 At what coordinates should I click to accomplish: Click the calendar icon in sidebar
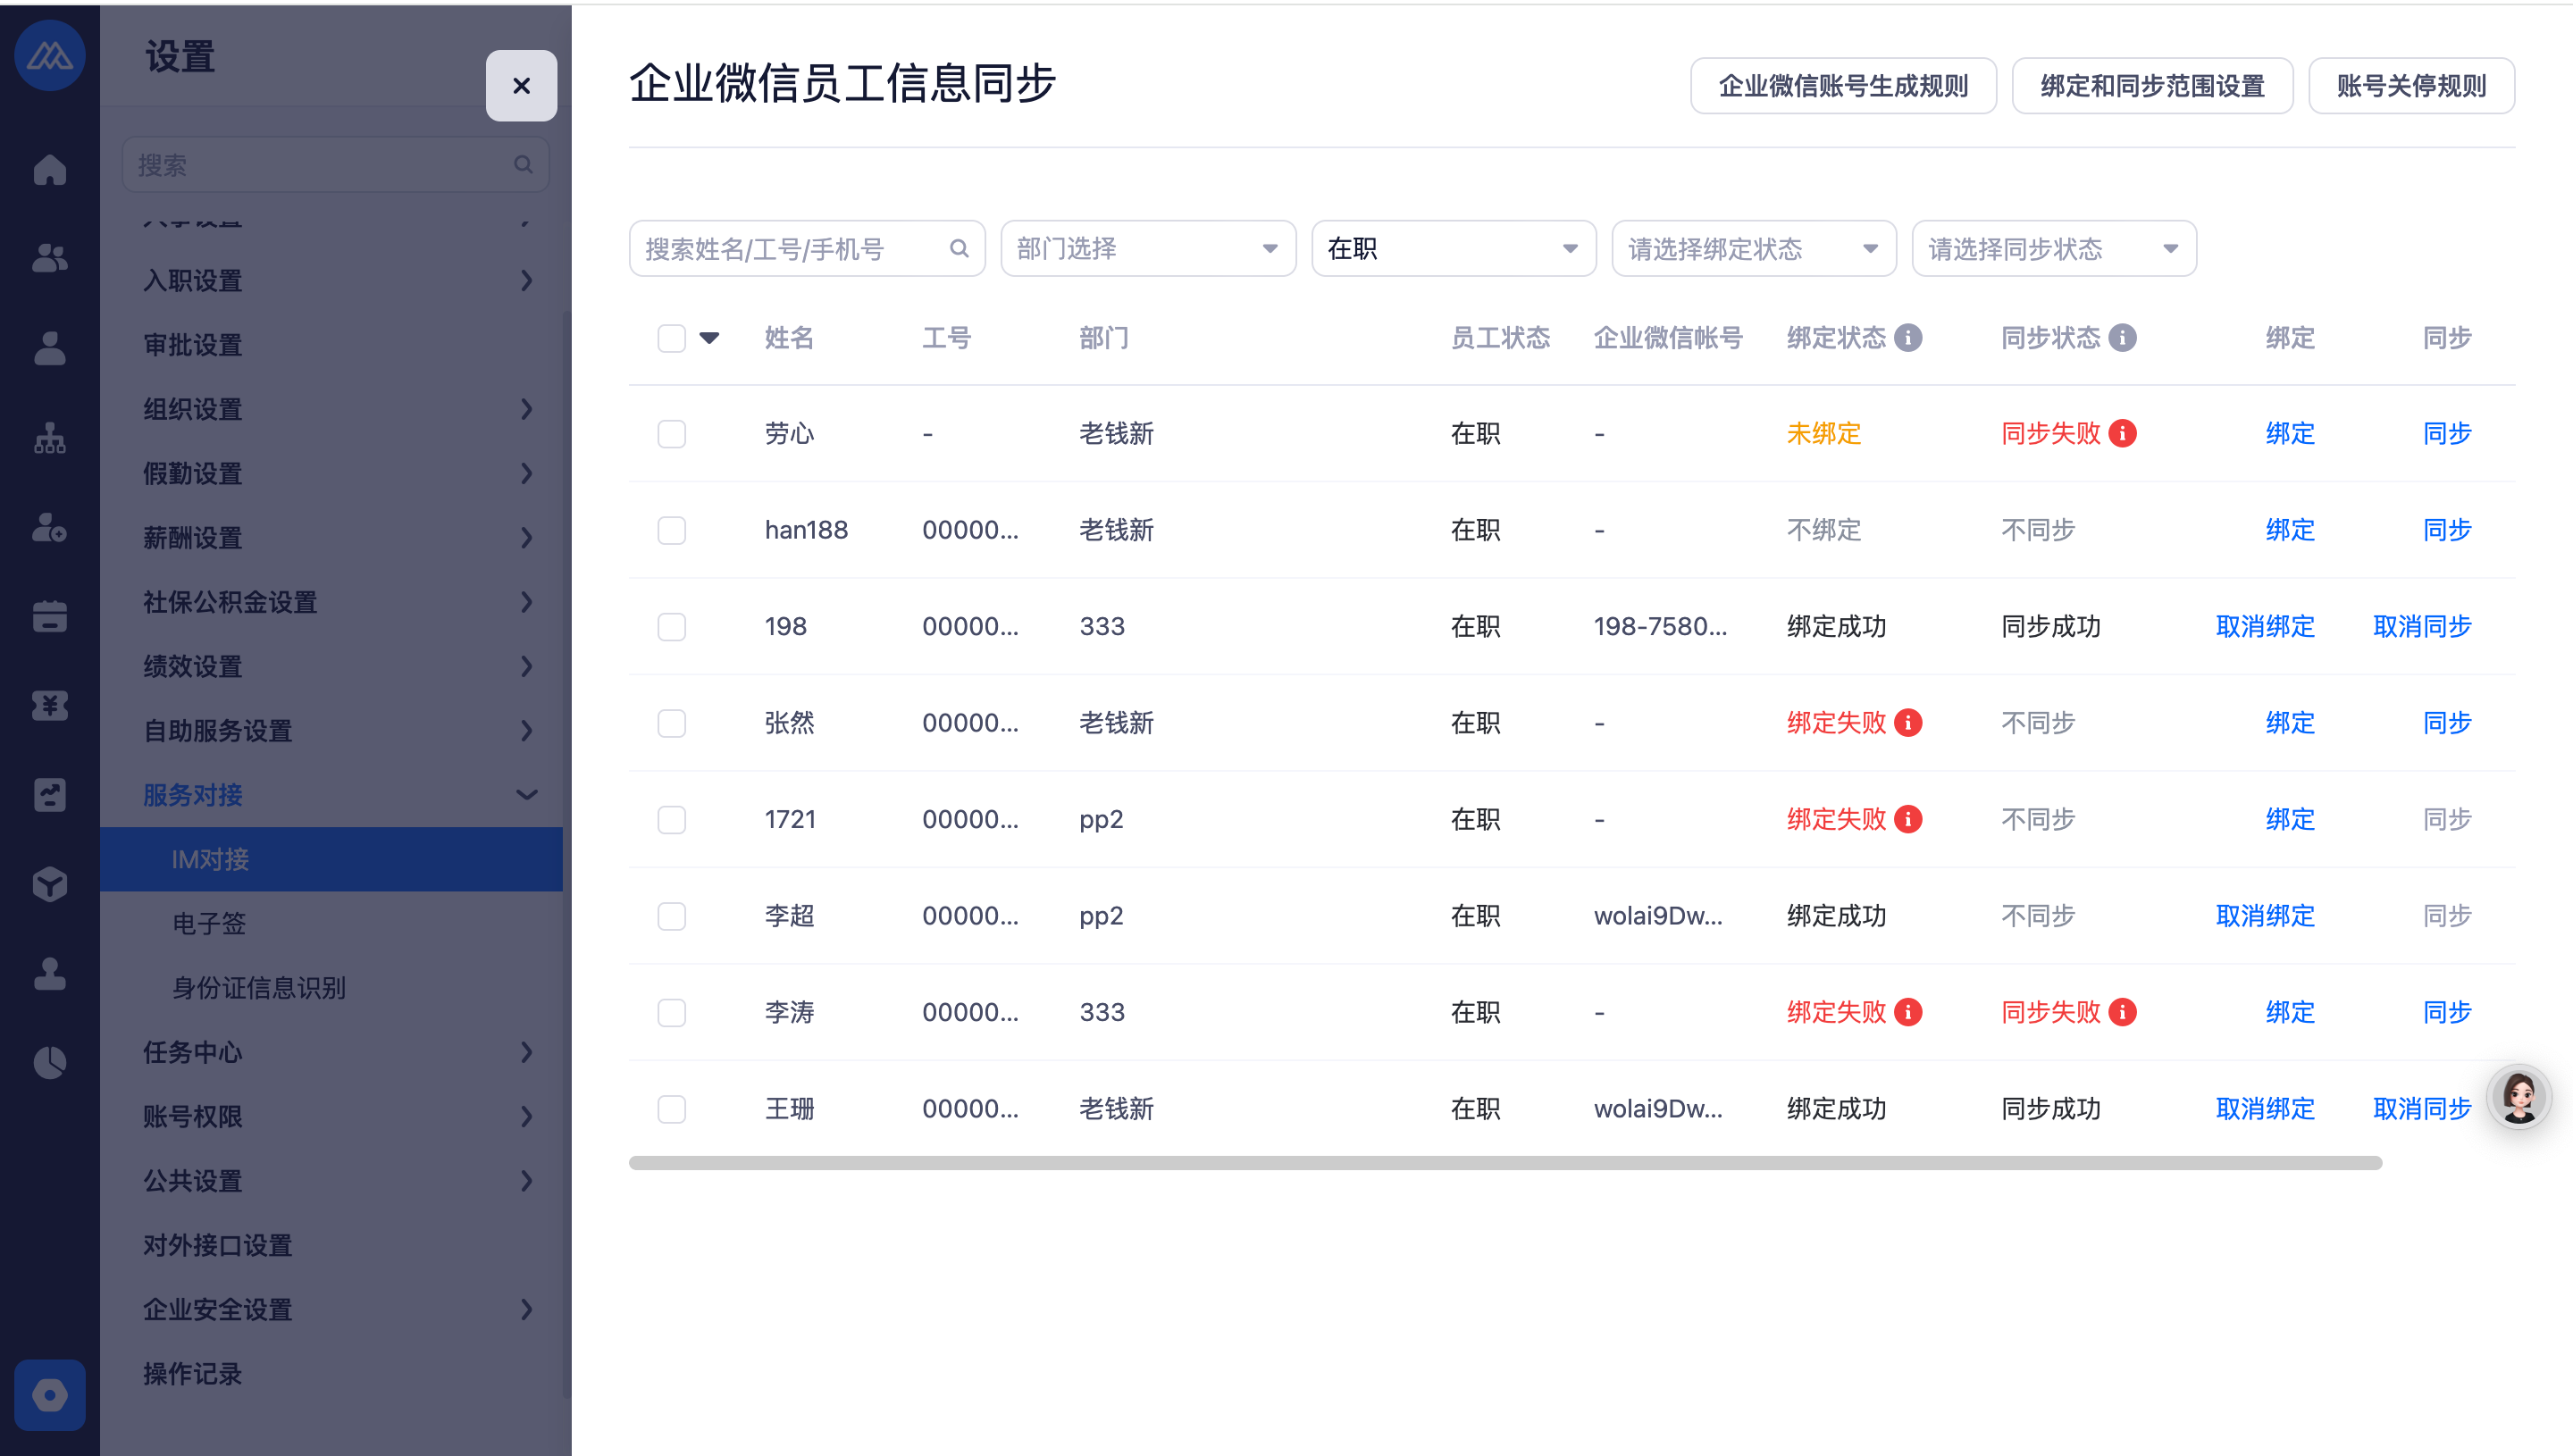tap(49, 616)
